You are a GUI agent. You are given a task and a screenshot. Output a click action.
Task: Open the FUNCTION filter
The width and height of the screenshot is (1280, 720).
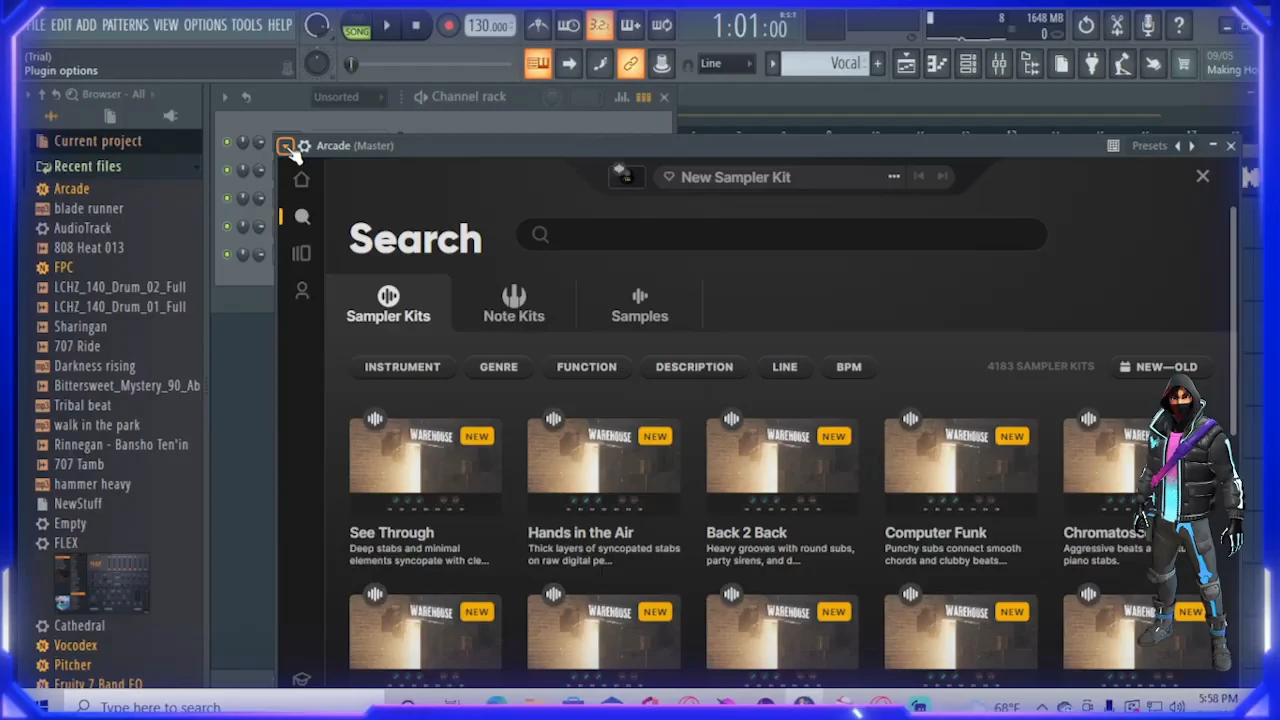587,367
